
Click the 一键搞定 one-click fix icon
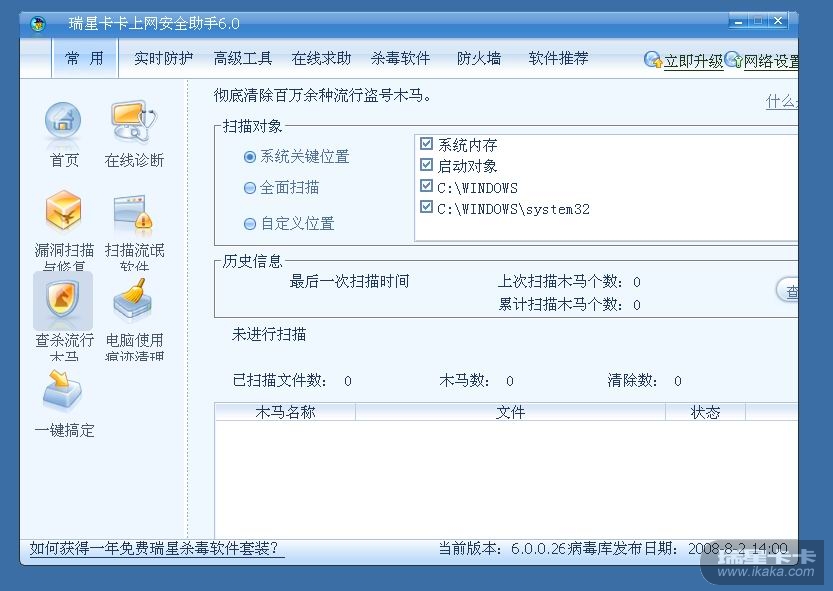point(63,391)
